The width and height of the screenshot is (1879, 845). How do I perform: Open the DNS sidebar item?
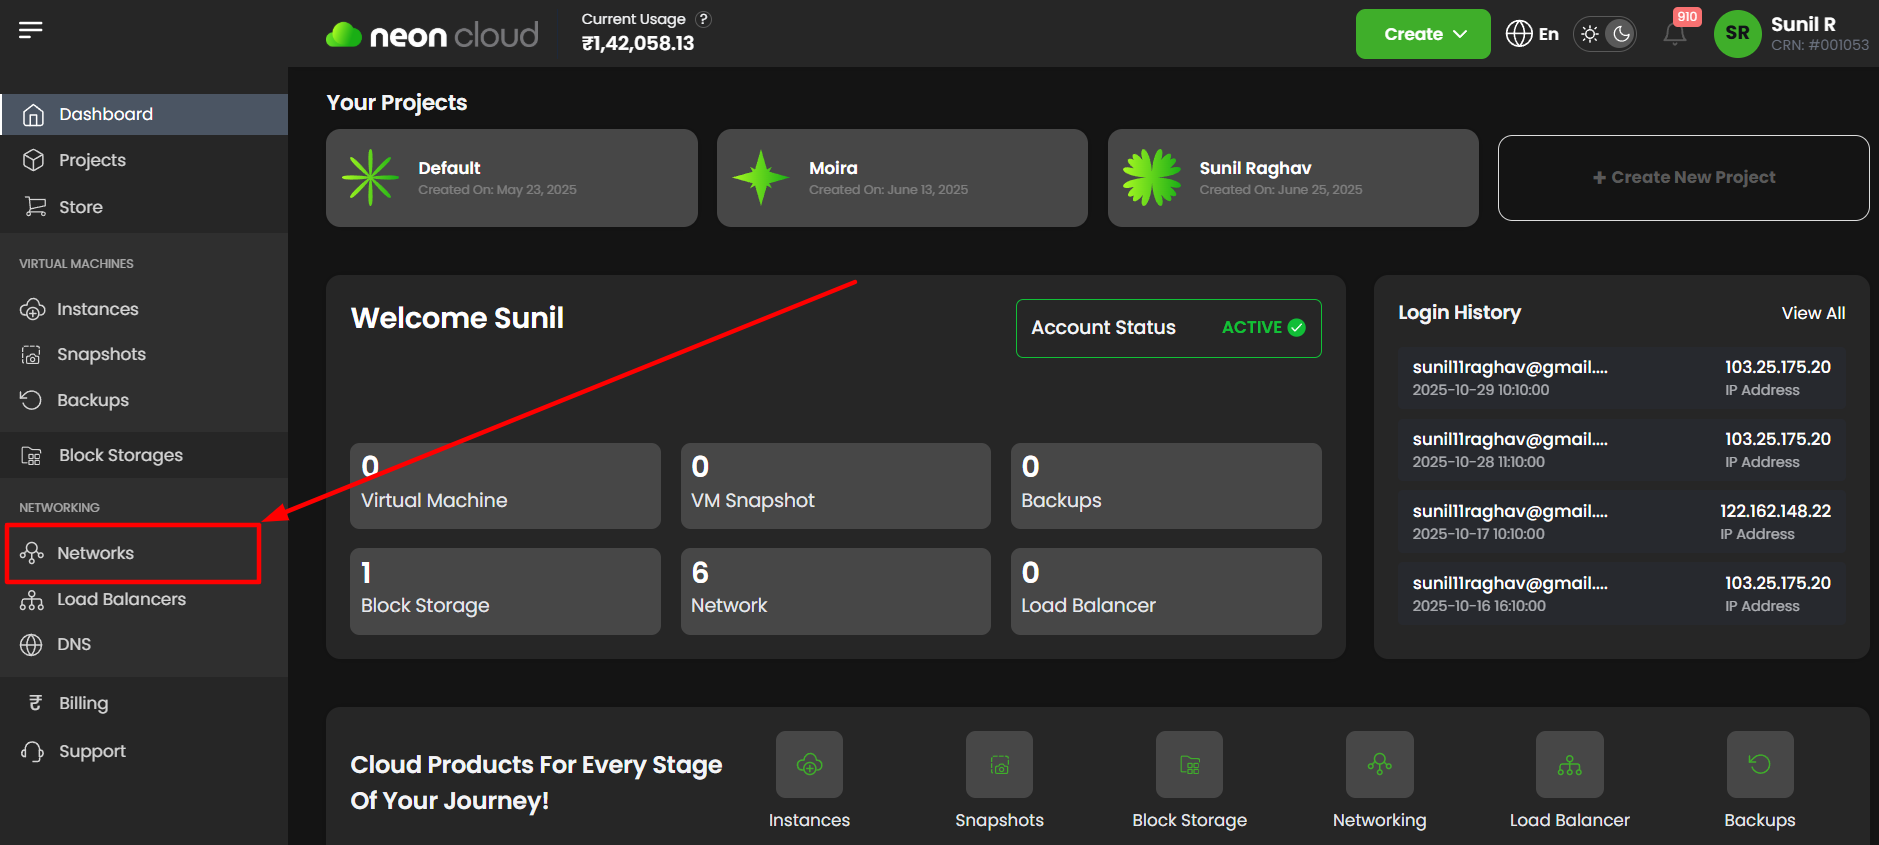pos(74,644)
